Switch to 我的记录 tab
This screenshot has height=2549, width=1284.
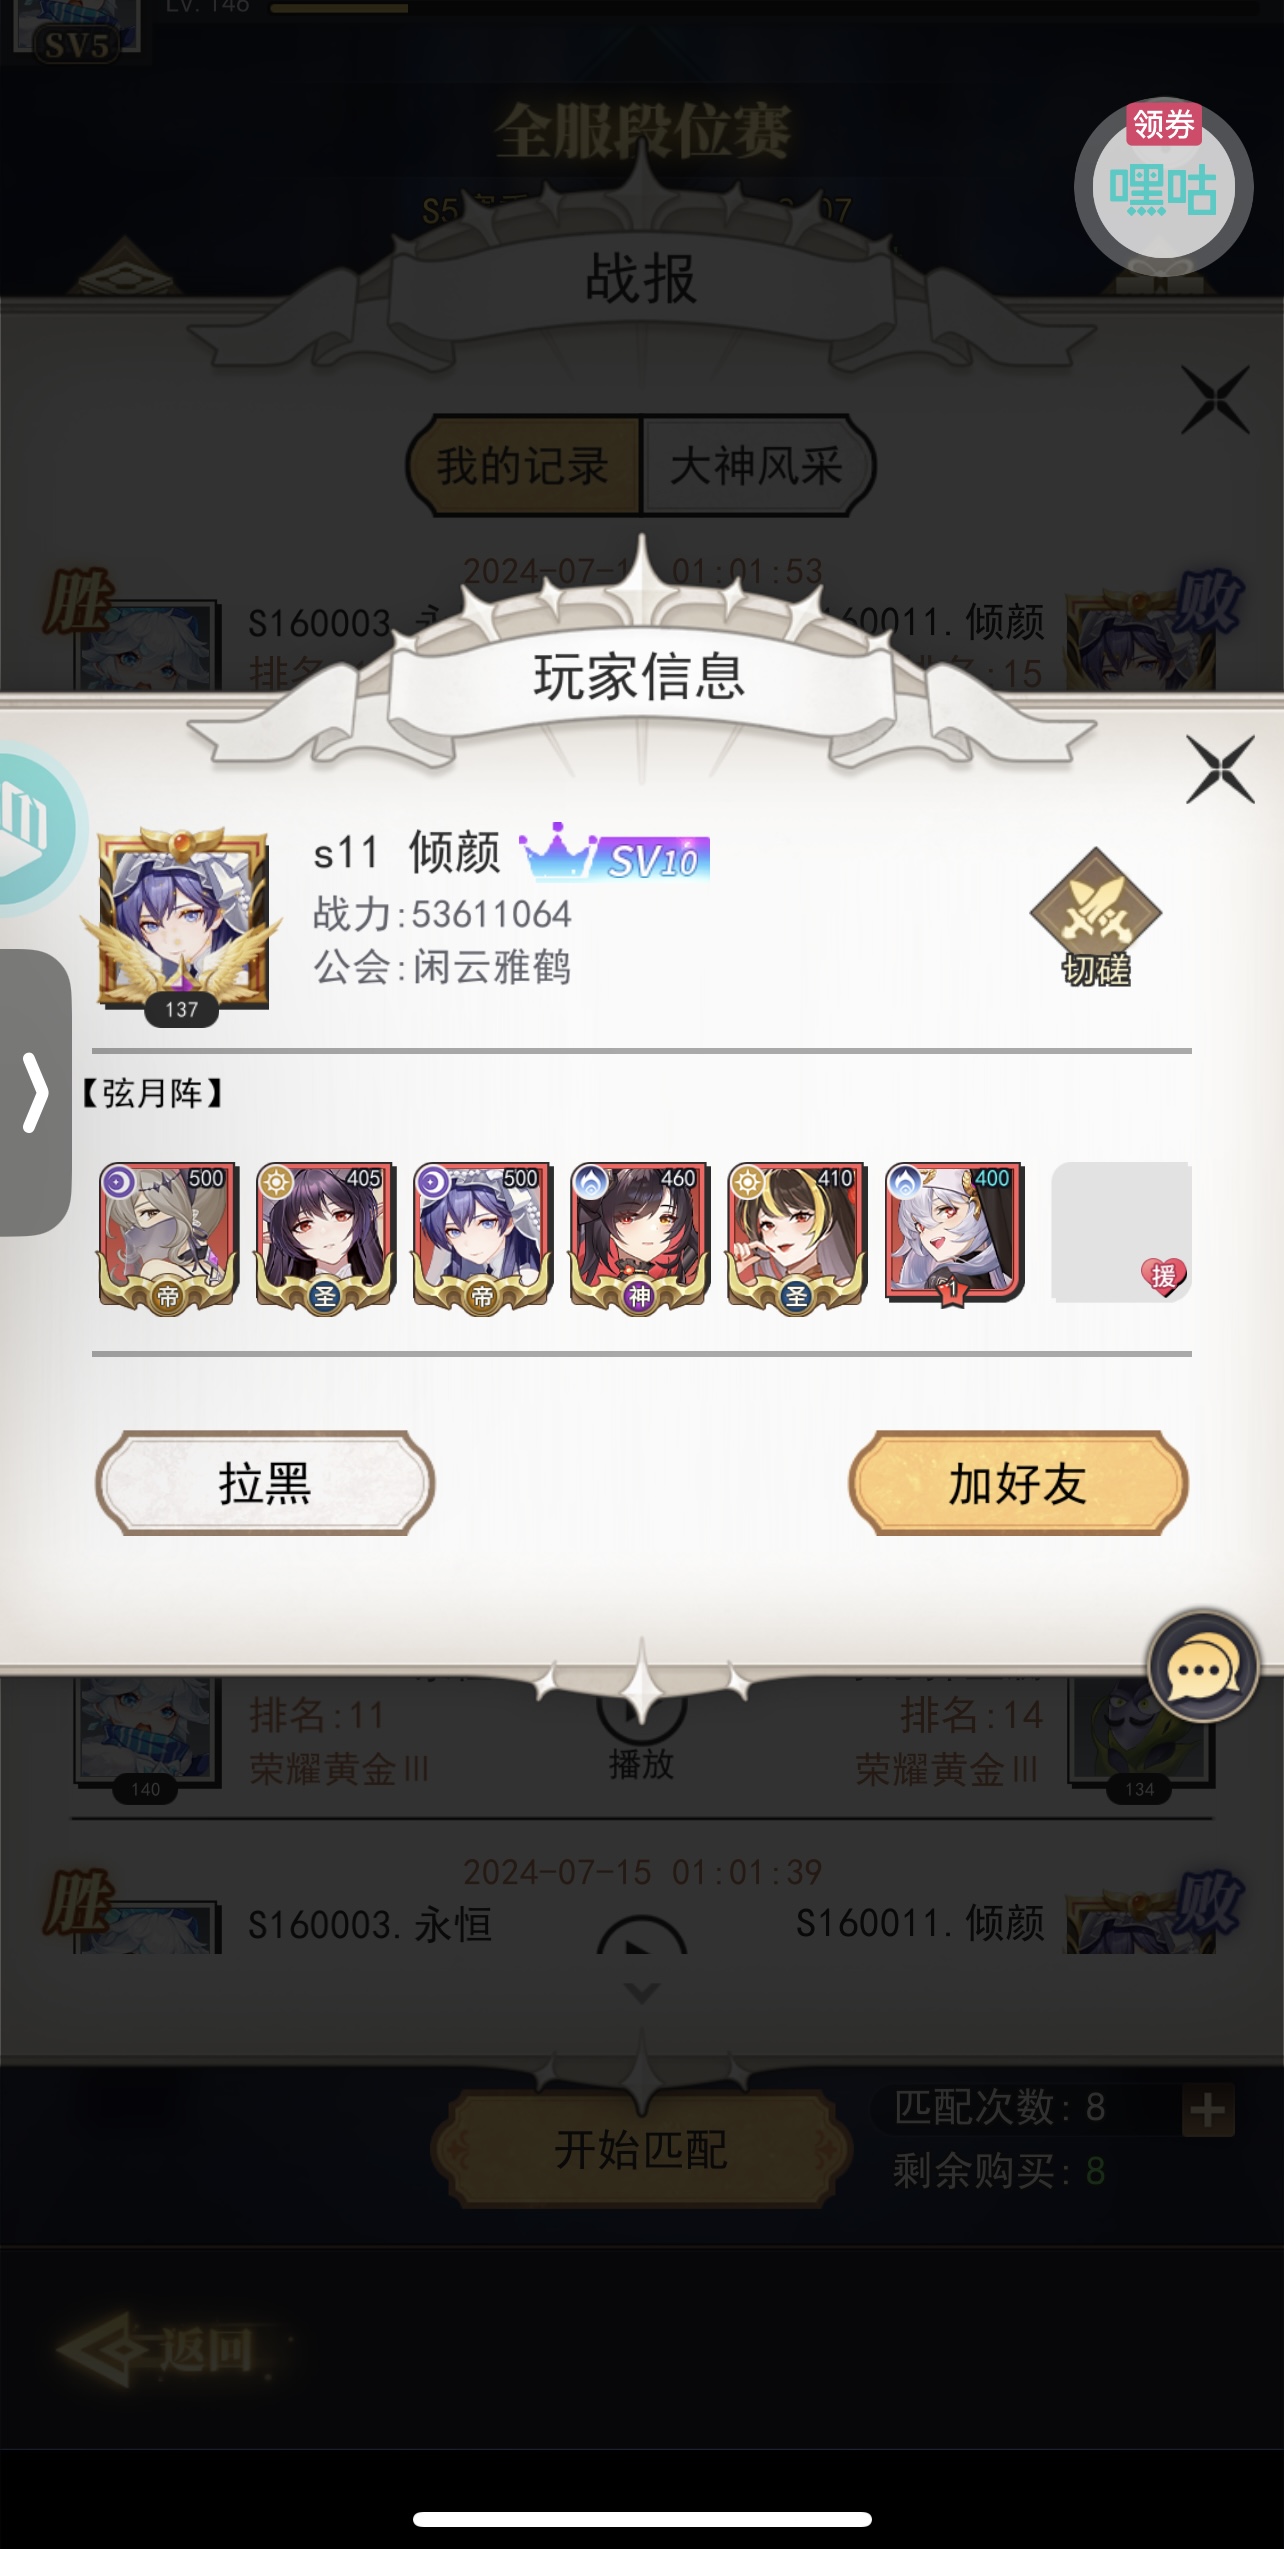[x=523, y=466]
